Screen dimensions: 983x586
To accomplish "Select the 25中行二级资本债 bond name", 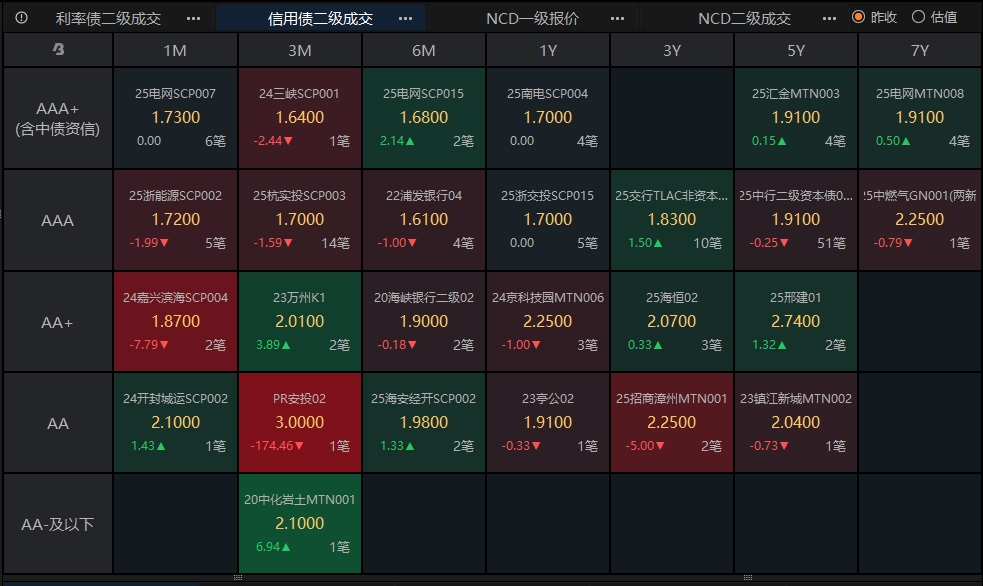I will [x=796, y=196].
